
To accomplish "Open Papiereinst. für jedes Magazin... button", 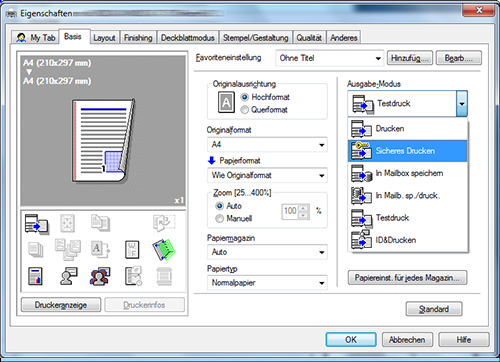I will tap(407, 278).
